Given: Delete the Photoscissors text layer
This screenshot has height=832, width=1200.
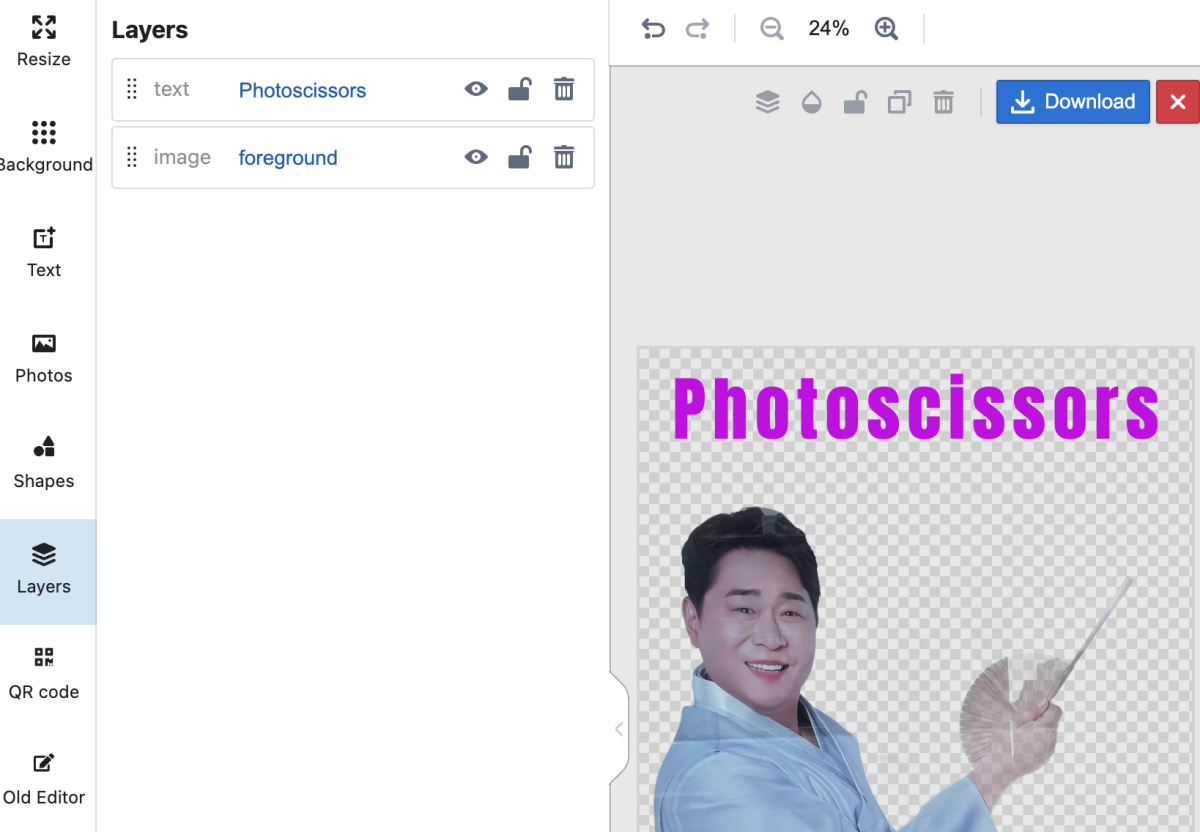Looking at the screenshot, I should click(564, 89).
